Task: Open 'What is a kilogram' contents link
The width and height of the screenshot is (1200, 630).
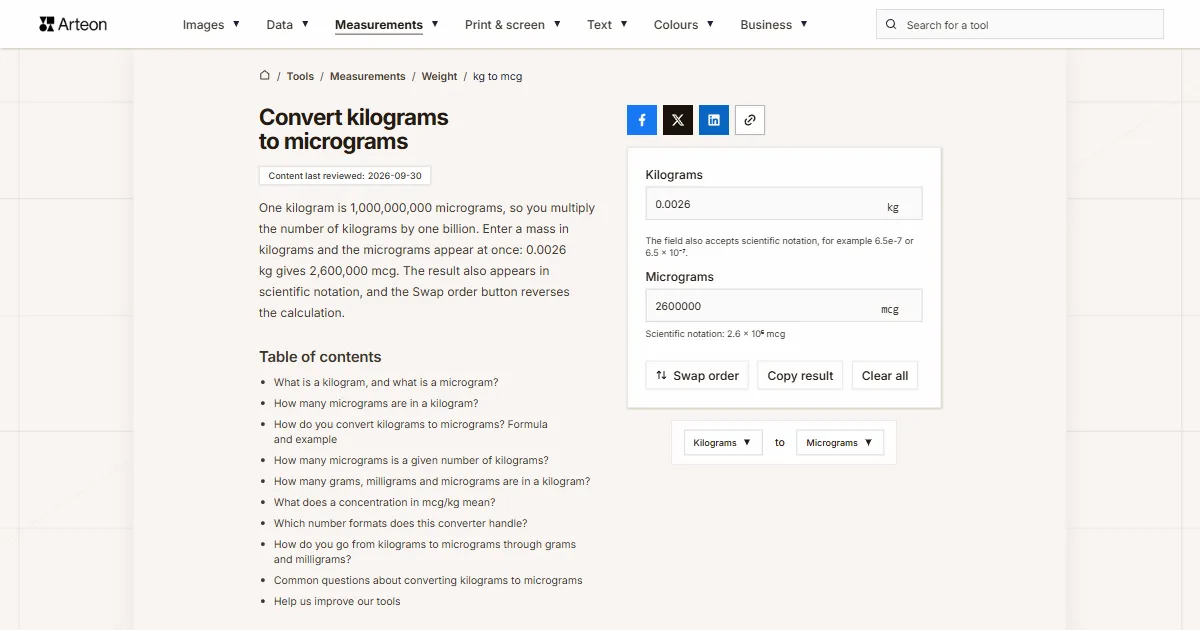Action: pyautogui.click(x=386, y=382)
